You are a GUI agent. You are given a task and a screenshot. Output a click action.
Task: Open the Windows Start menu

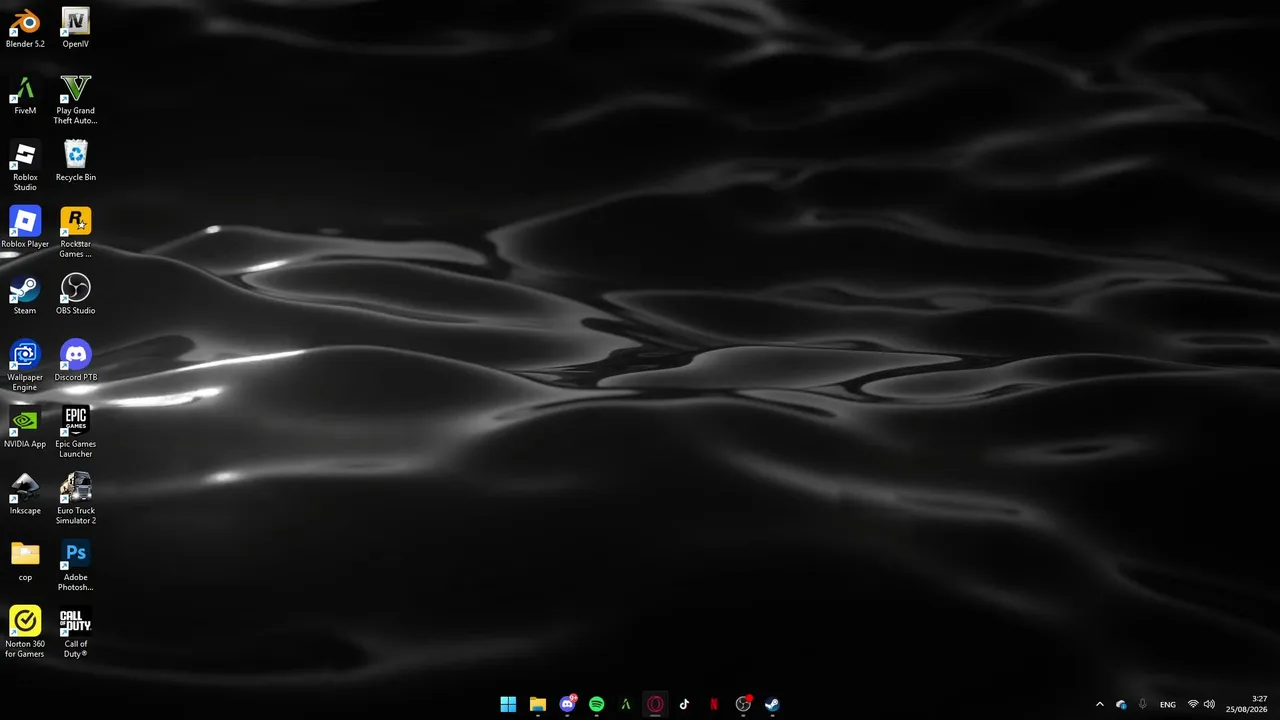pos(508,704)
